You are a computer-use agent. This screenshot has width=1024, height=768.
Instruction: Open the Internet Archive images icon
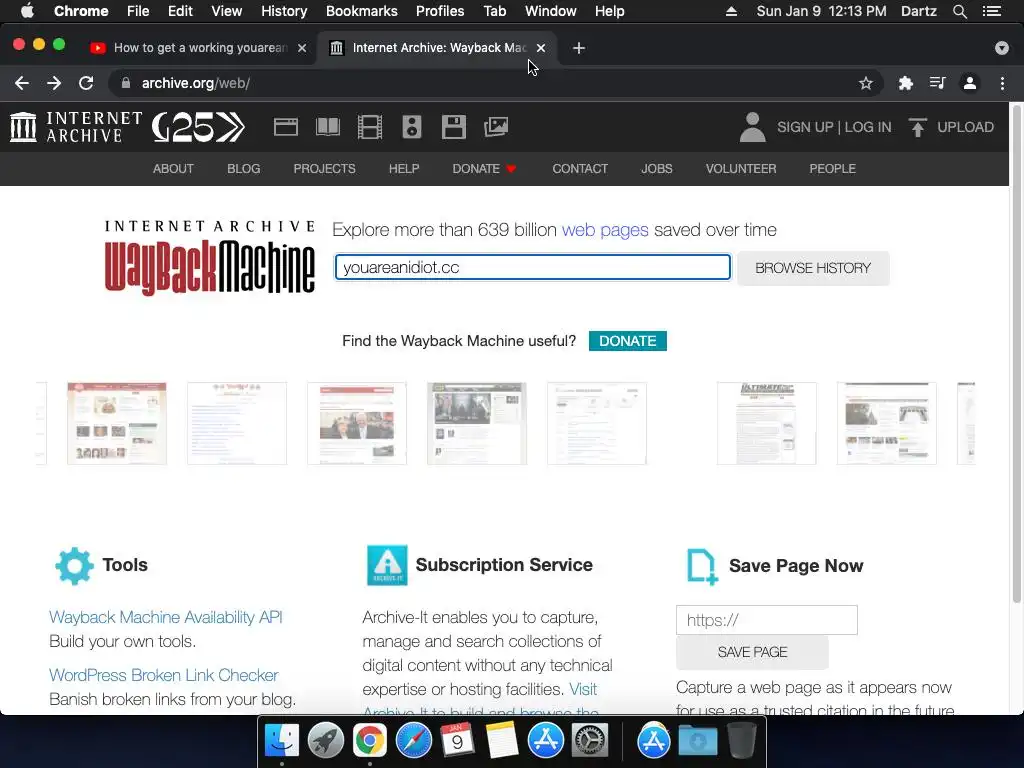pyautogui.click(x=496, y=127)
